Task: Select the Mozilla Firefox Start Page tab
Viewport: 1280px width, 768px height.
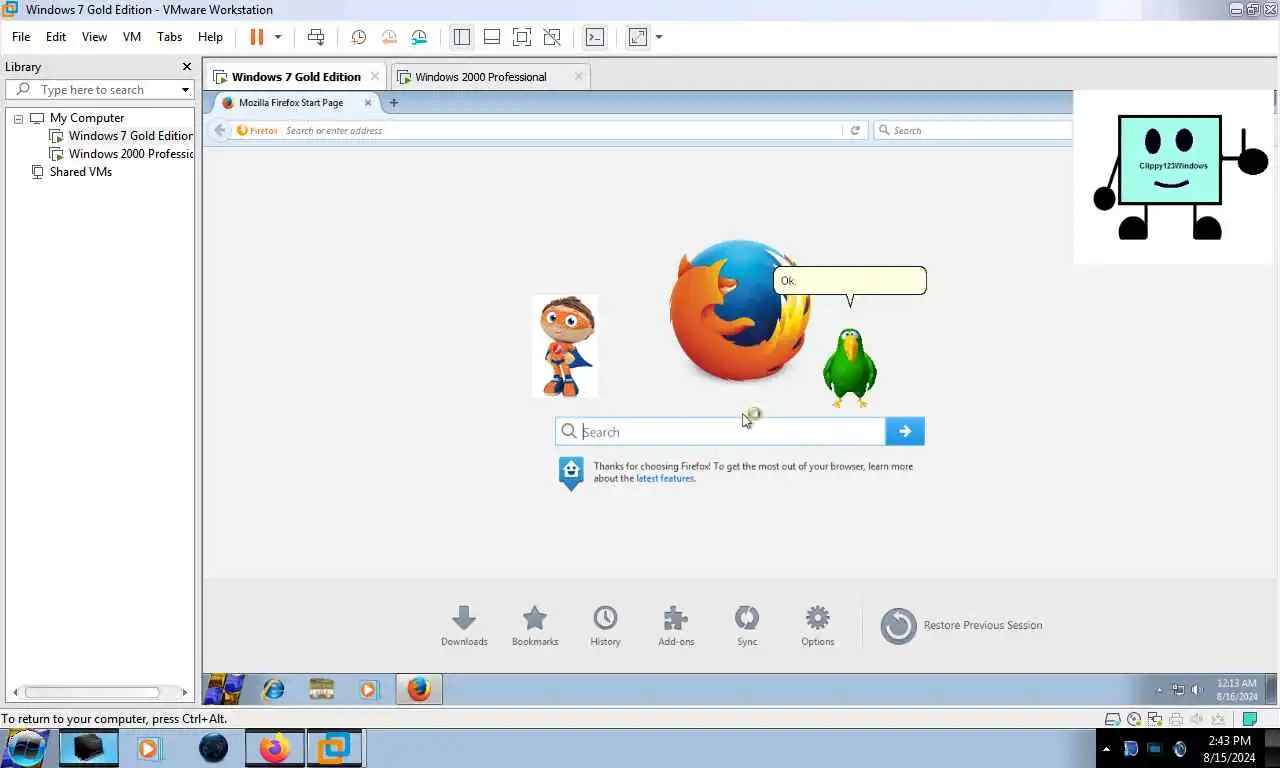Action: tap(293, 103)
